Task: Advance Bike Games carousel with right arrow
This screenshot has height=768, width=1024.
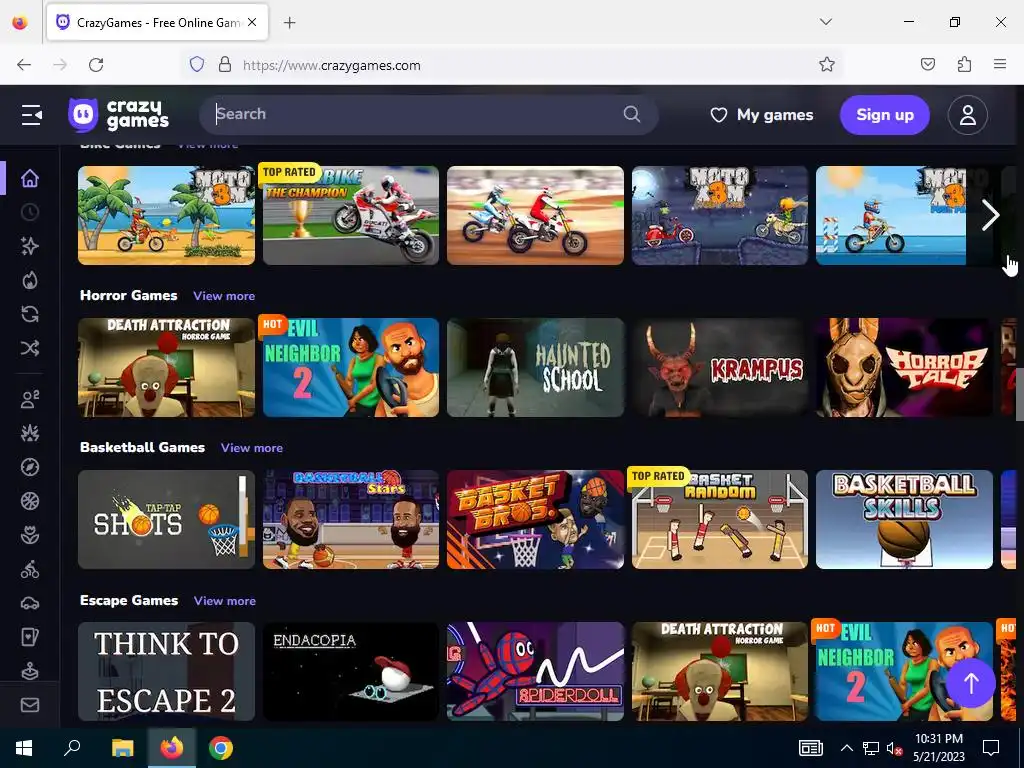Action: tap(991, 216)
